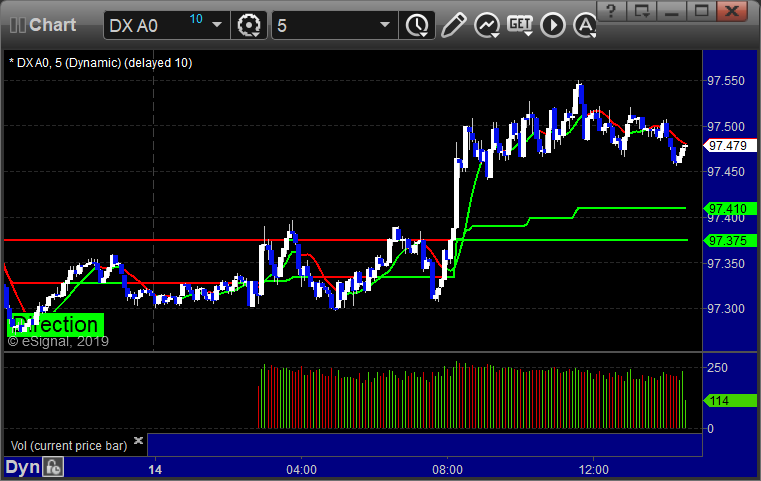Click the Chart title text
The image size is (761, 481).
(x=52, y=25)
